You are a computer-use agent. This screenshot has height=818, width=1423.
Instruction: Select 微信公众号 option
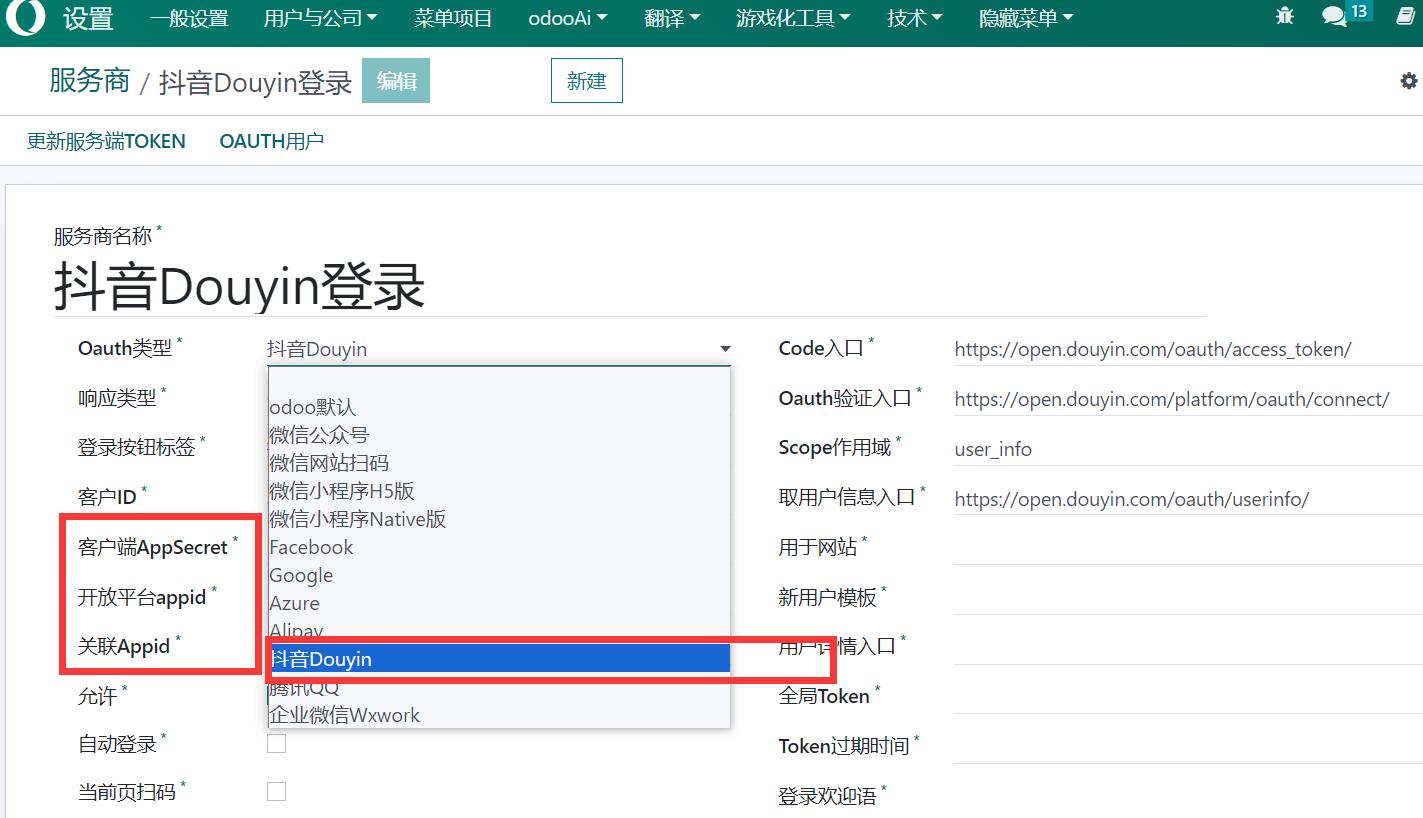click(x=499, y=435)
